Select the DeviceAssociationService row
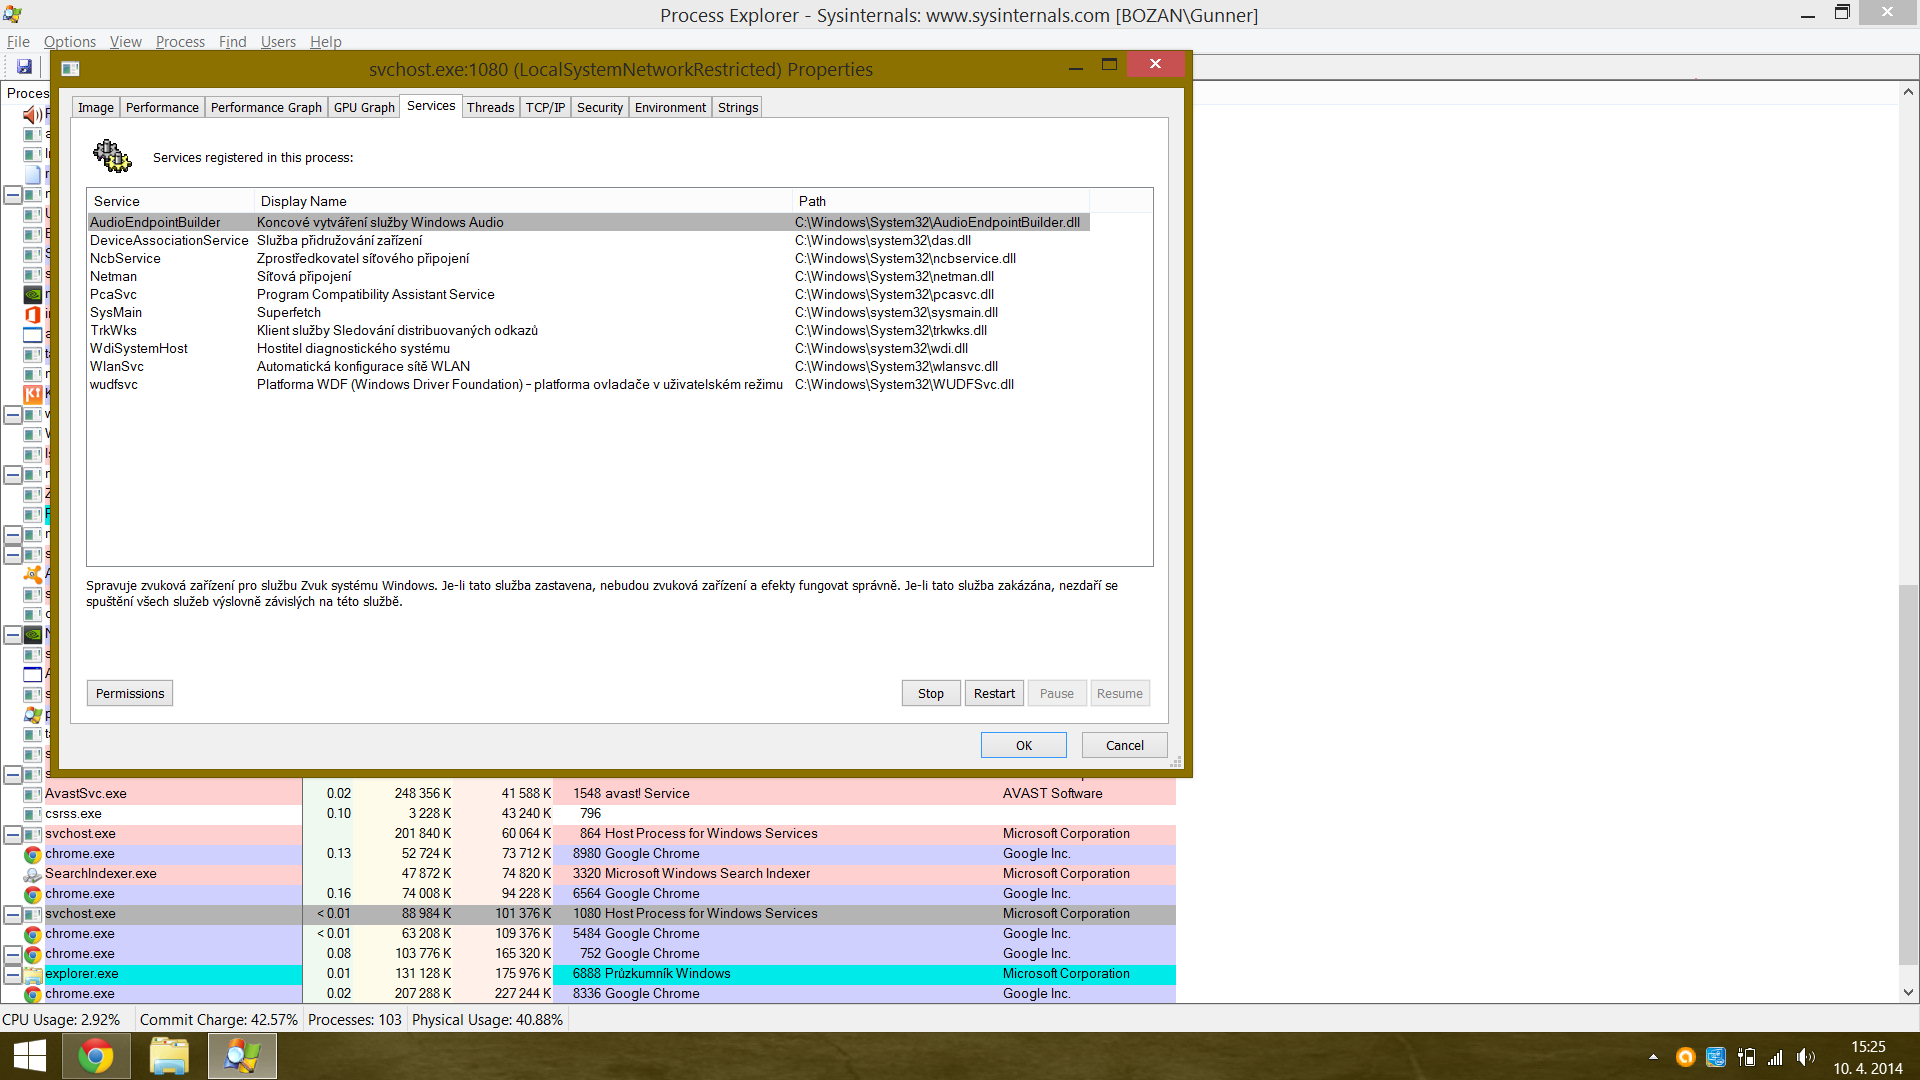Viewport: 1920px width, 1080px height. (588, 240)
